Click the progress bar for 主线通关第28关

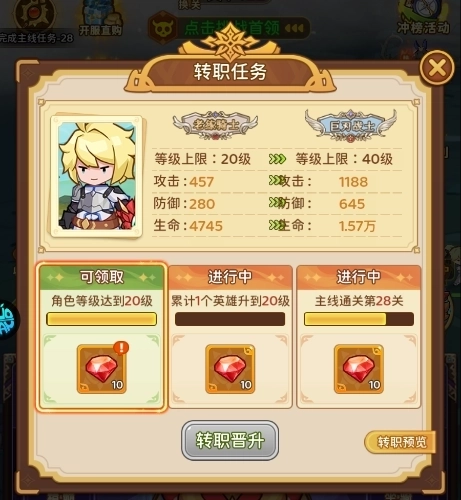tap(359, 319)
